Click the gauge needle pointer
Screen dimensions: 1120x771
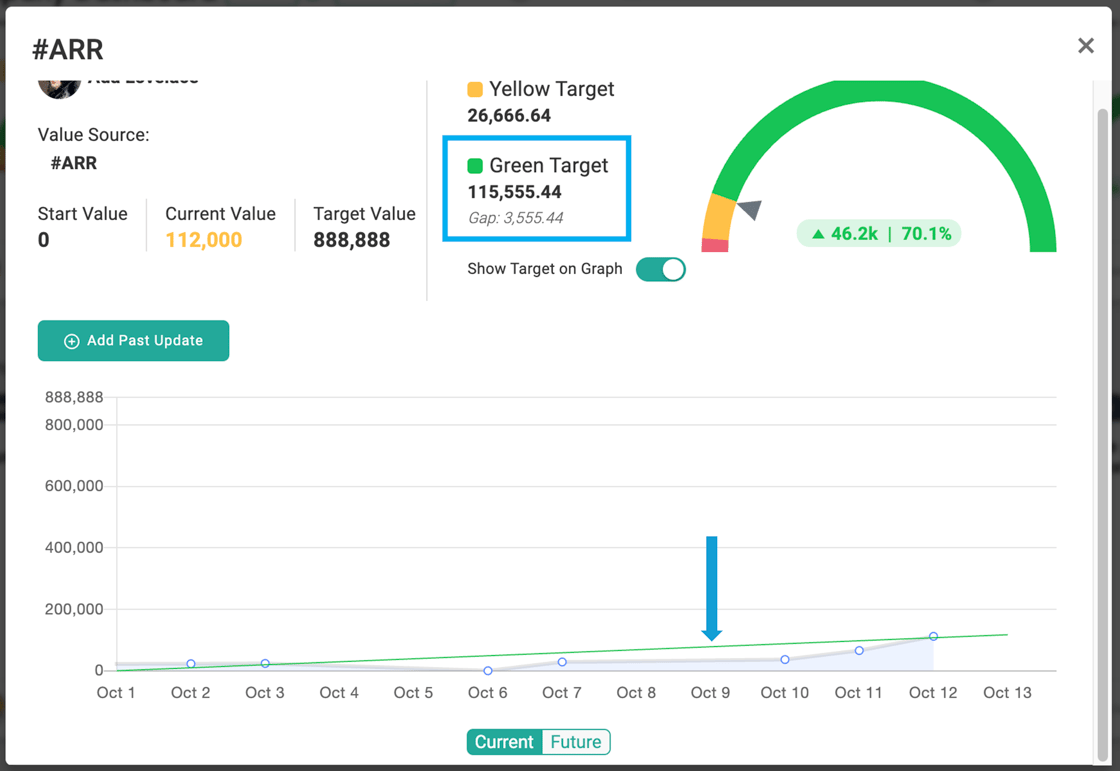748,209
